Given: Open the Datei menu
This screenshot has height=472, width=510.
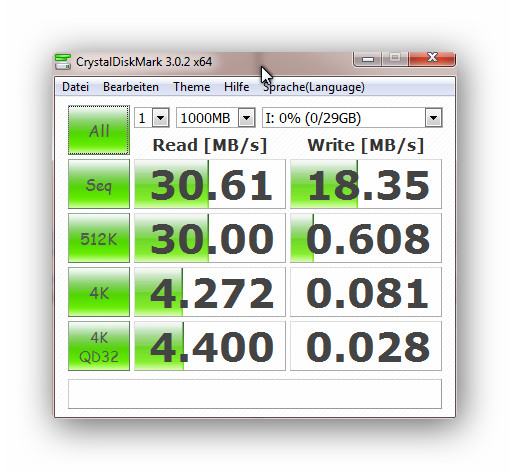Looking at the screenshot, I should (x=75, y=87).
